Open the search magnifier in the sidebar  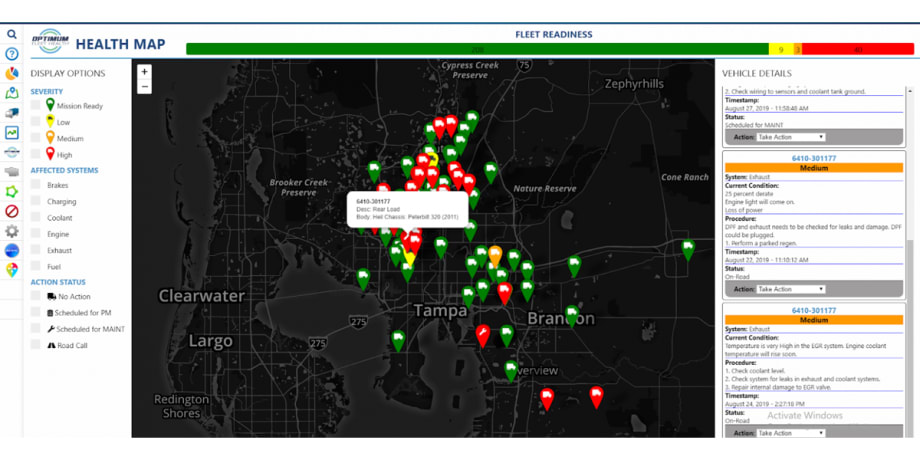pyautogui.click(x=12, y=35)
